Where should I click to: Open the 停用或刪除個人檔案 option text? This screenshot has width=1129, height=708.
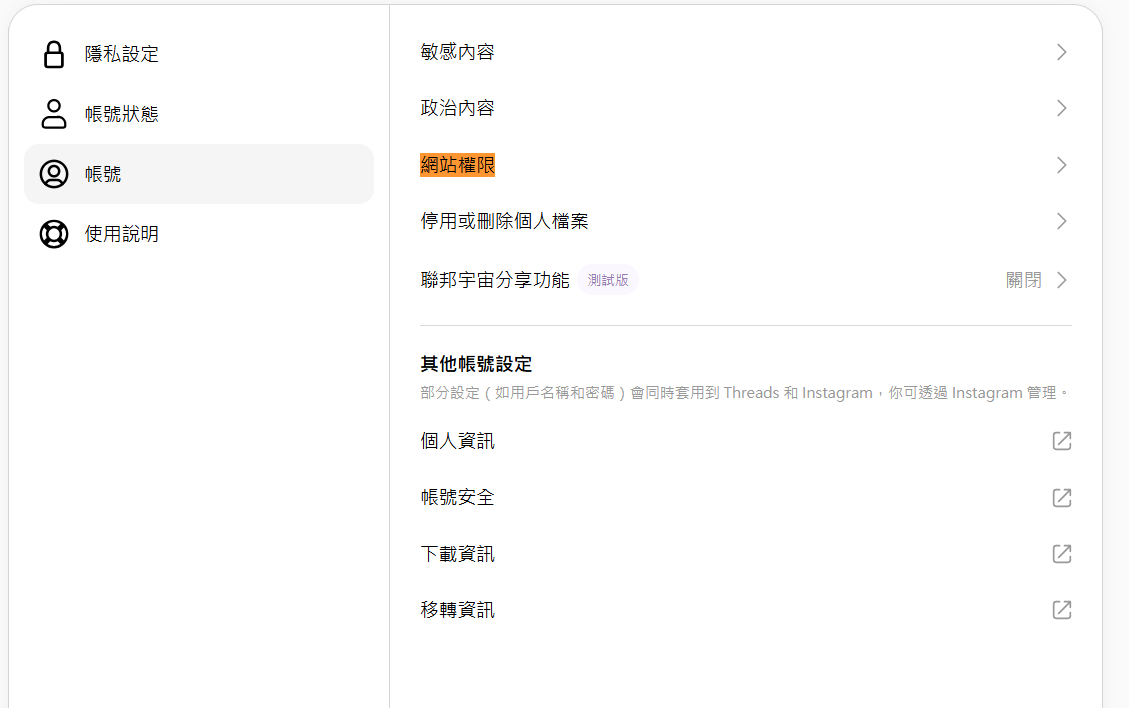(x=504, y=221)
